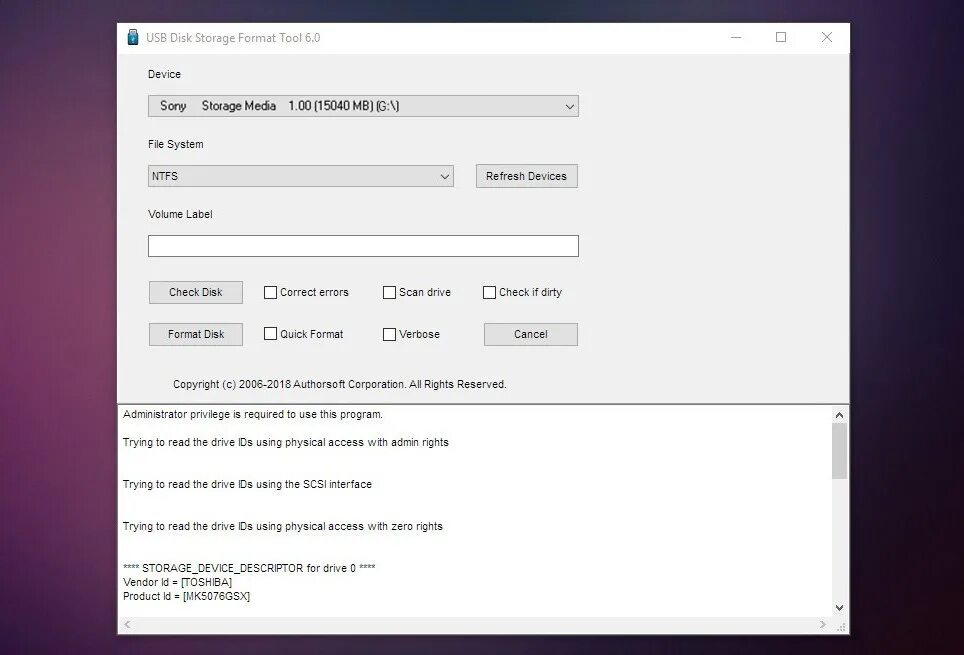
Task: Click the window resize grip corner
Action: tap(842, 626)
